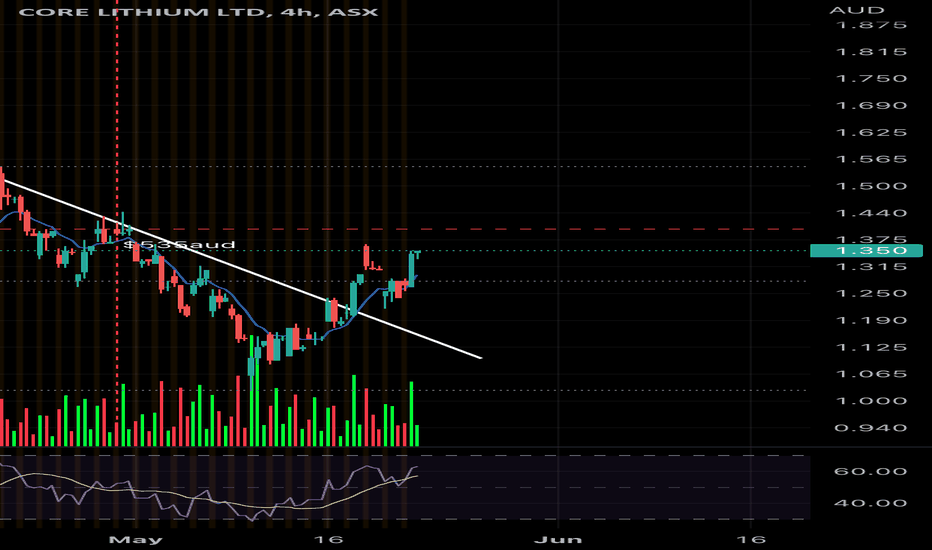Click the 1.065 price axis label
The image size is (932, 550).
[871, 374]
